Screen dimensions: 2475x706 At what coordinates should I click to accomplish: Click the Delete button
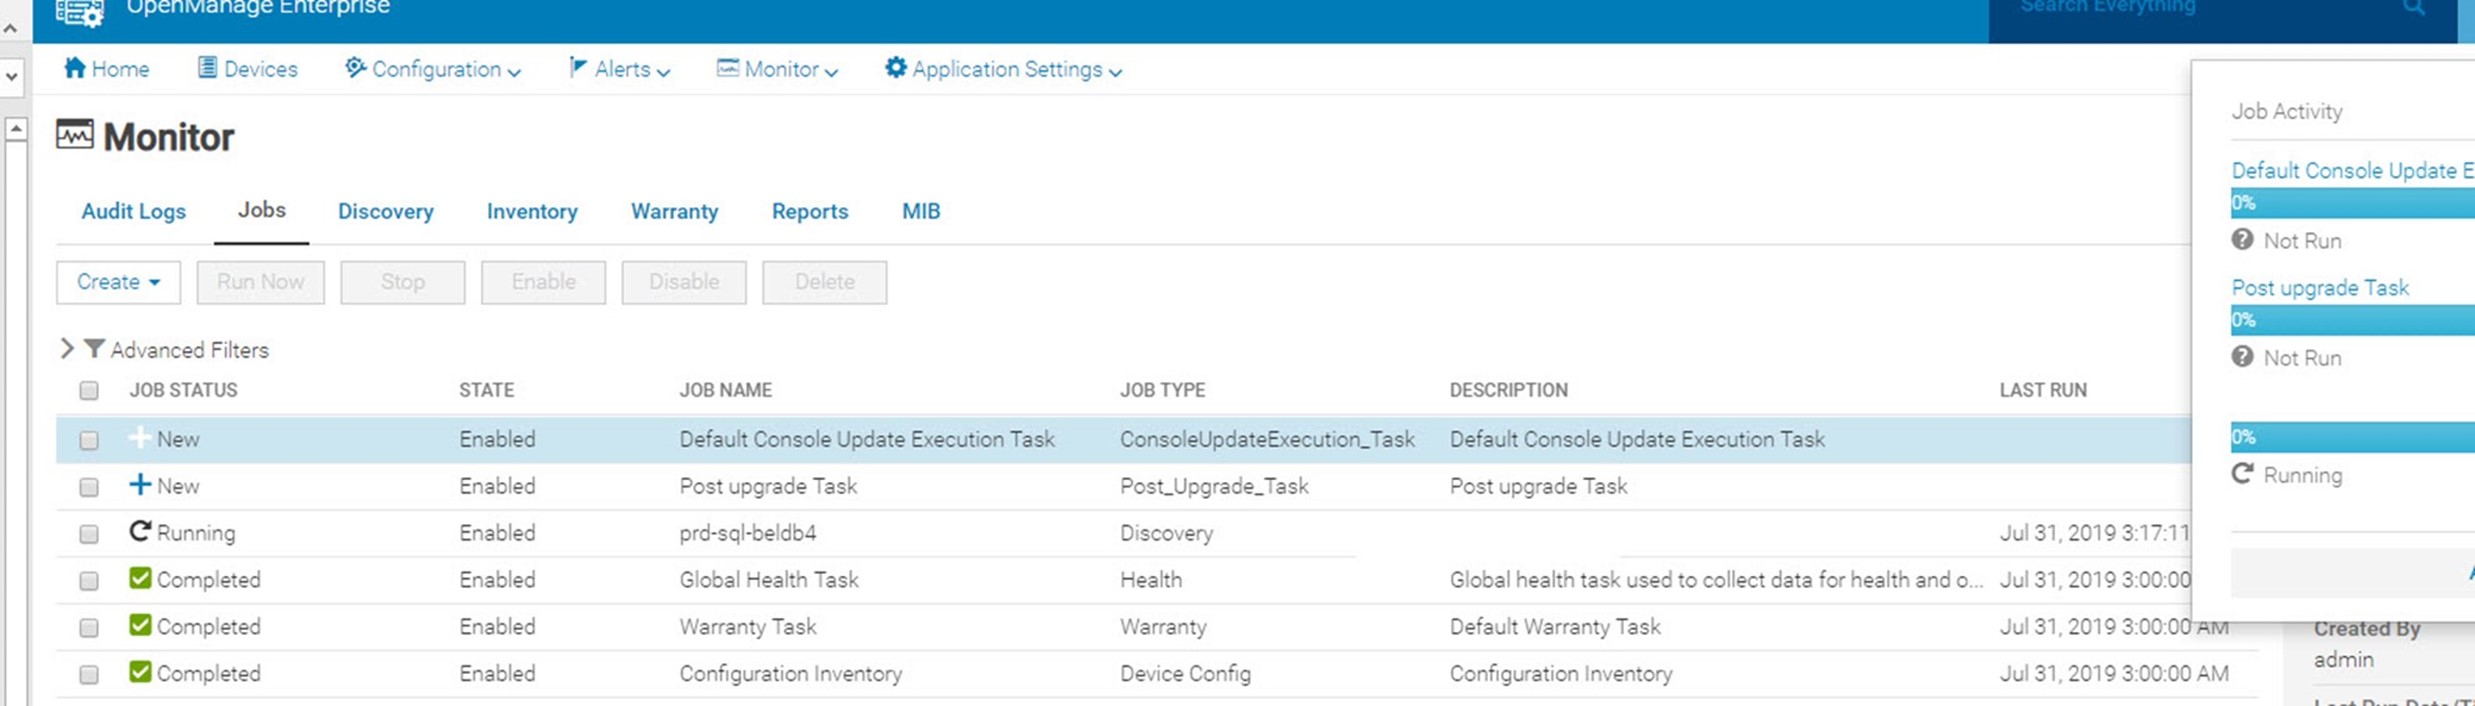click(824, 282)
